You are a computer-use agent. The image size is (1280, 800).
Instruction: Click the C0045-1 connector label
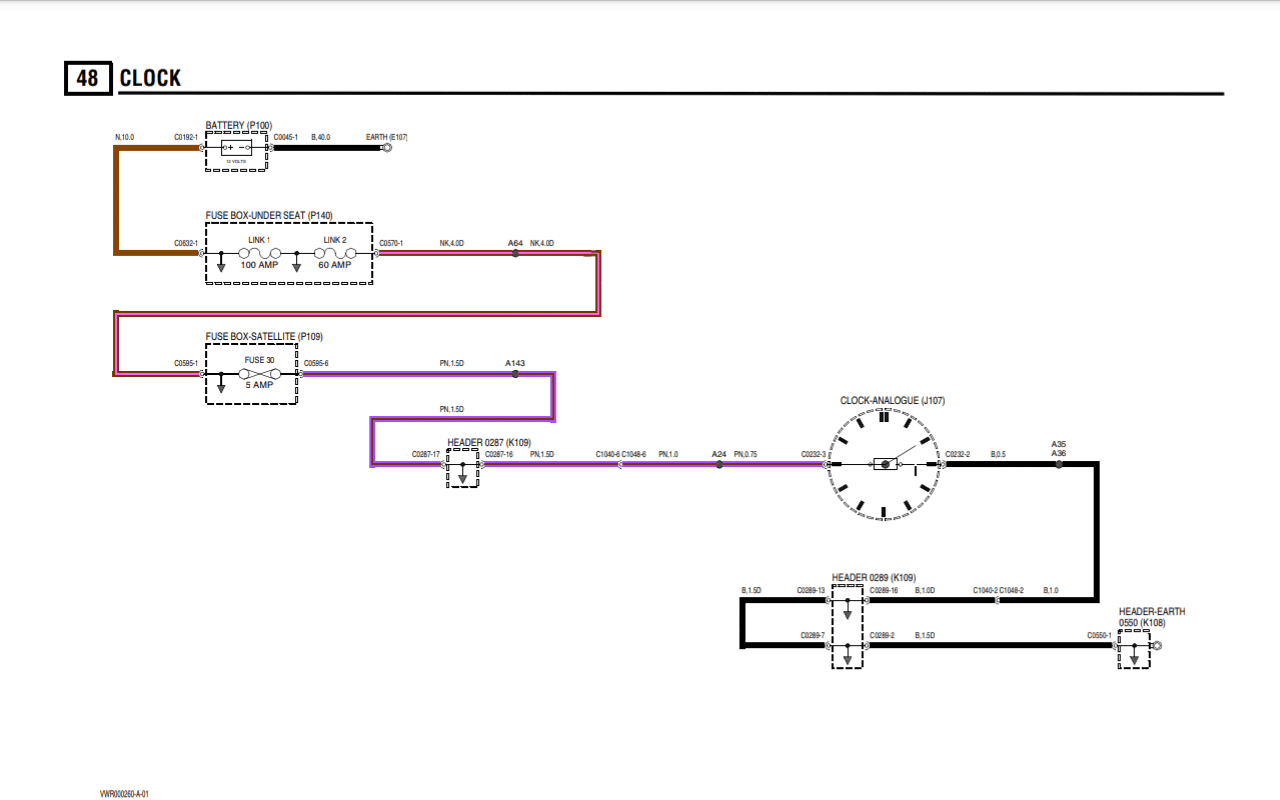(x=285, y=137)
